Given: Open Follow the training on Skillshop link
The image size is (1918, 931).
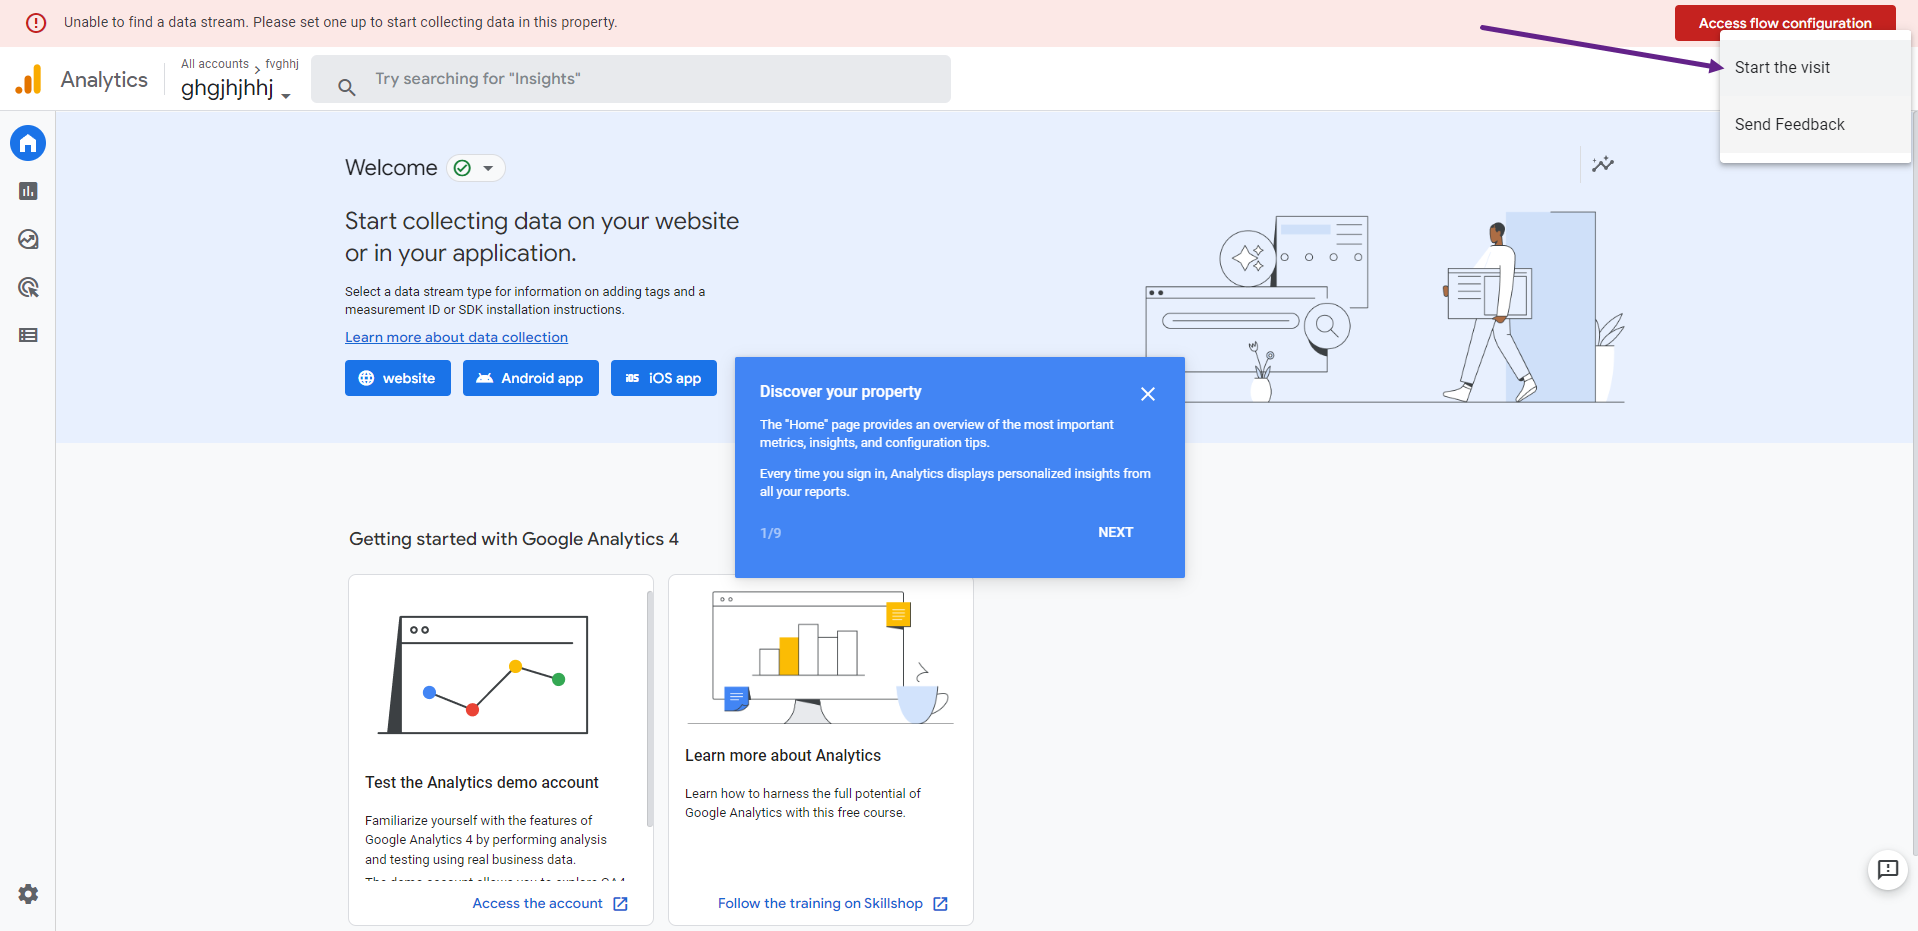Looking at the screenshot, I should pos(820,904).
